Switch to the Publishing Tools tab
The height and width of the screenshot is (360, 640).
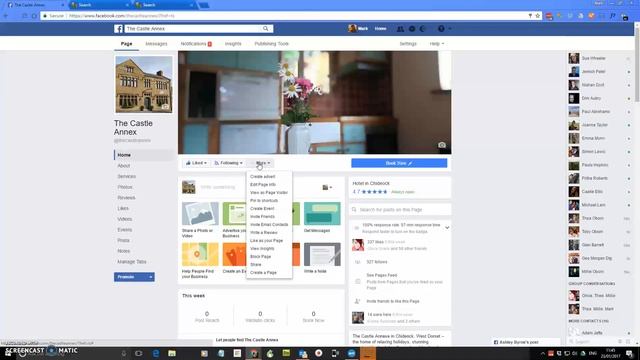271,44
